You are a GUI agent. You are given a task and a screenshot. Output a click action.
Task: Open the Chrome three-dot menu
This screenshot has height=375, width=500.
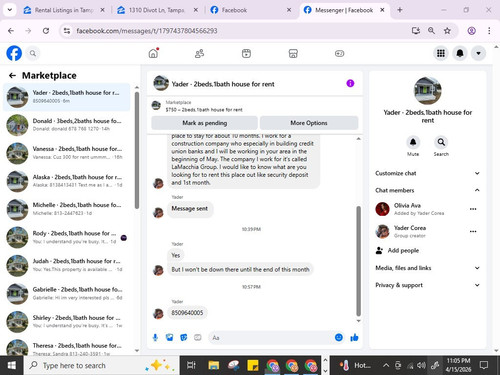tap(489, 31)
